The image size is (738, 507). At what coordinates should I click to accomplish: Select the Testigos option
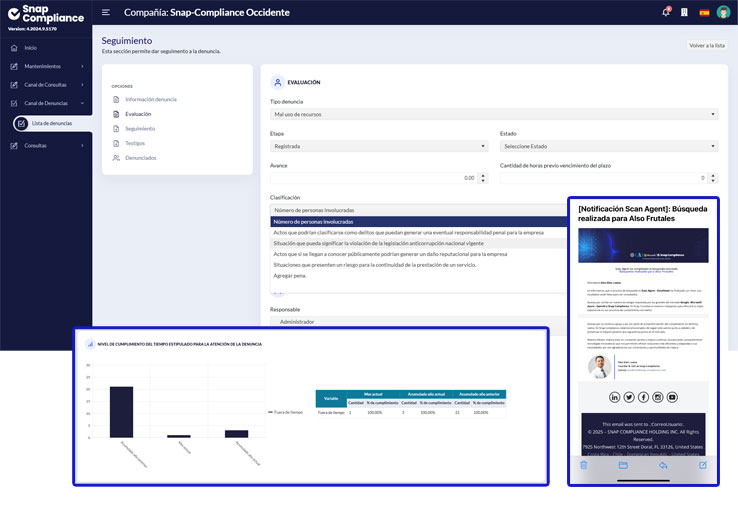(135, 143)
